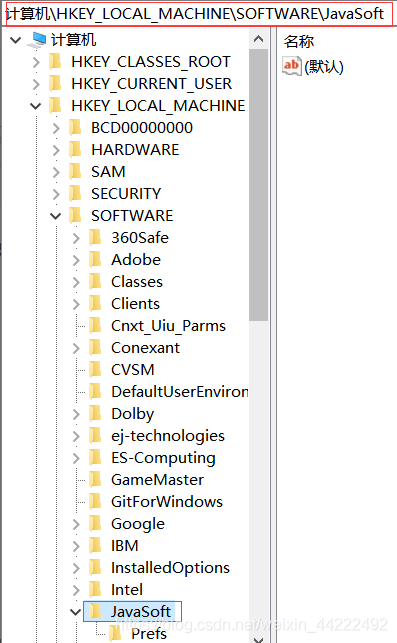
Task: Click the tree scrollbar down arrow
Action: point(258,639)
